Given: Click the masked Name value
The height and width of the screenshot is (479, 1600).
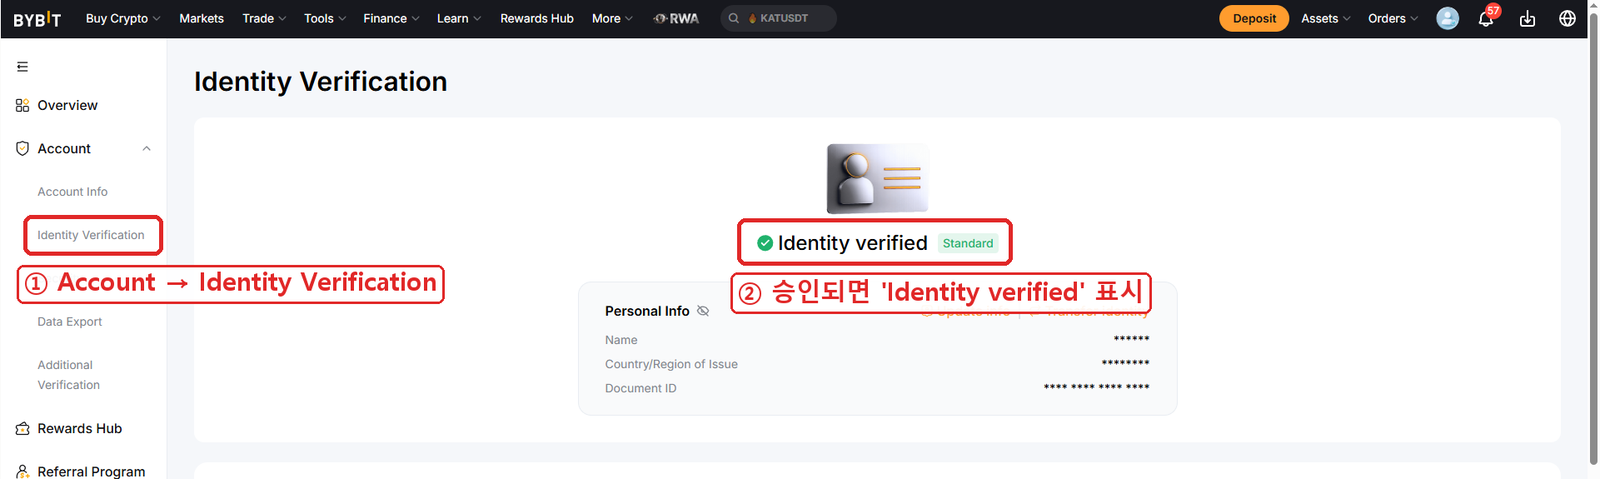Looking at the screenshot, I should (1131, 339).
